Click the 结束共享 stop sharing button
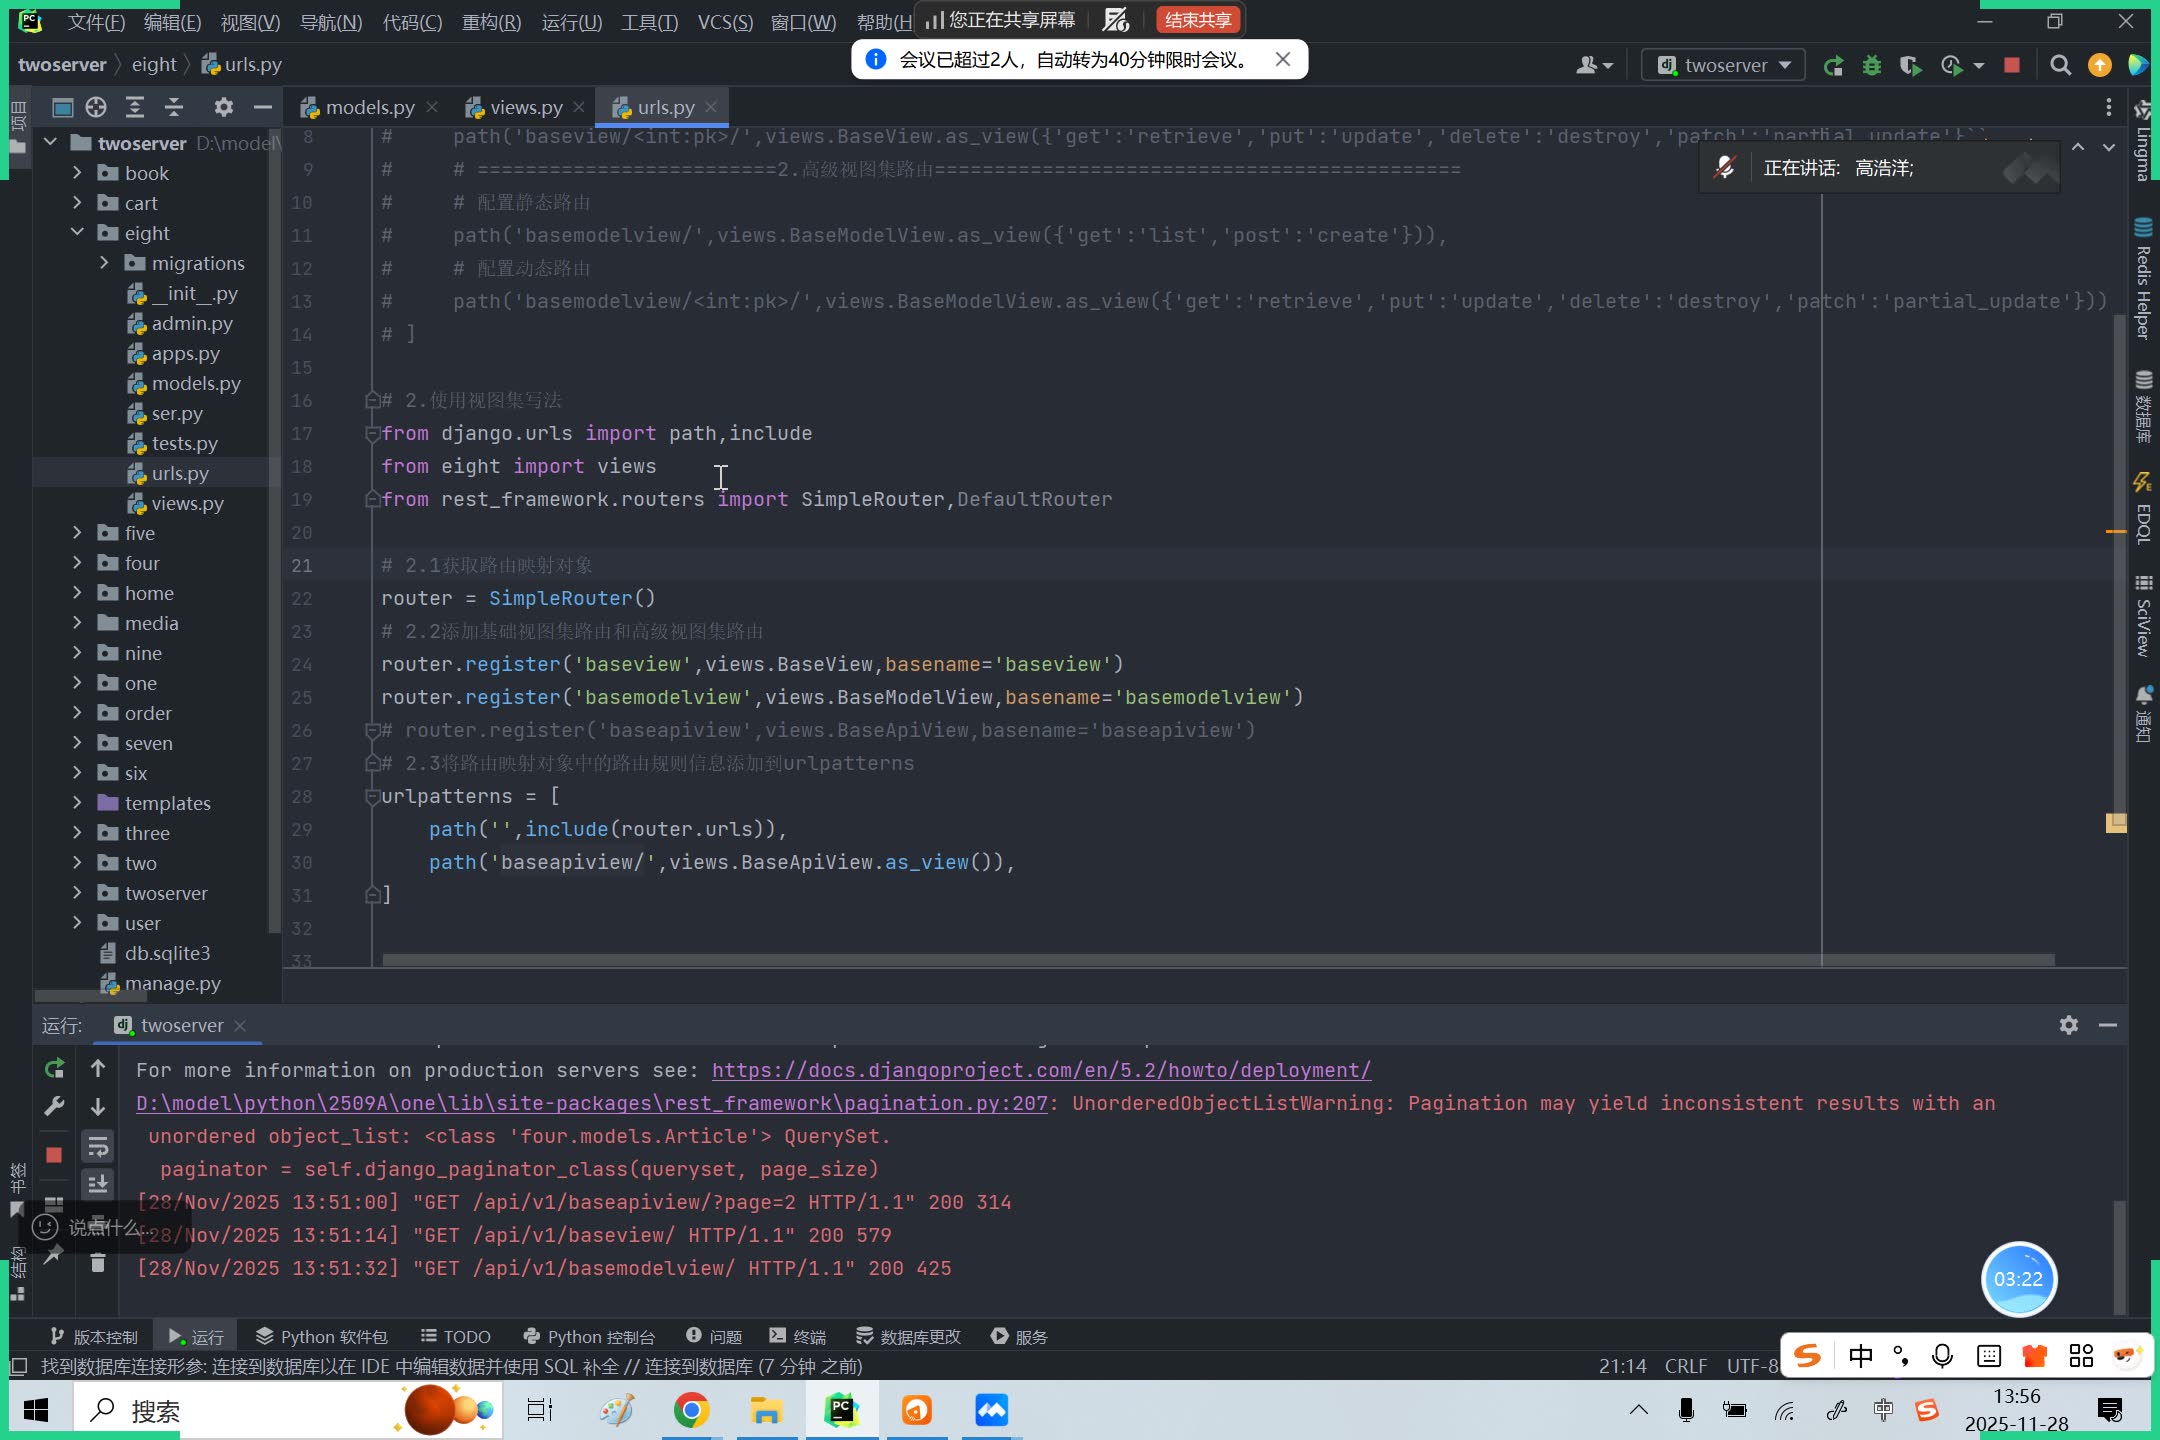The image size is (2160, 1440). pyautogui.click(x=1198, y=20)
